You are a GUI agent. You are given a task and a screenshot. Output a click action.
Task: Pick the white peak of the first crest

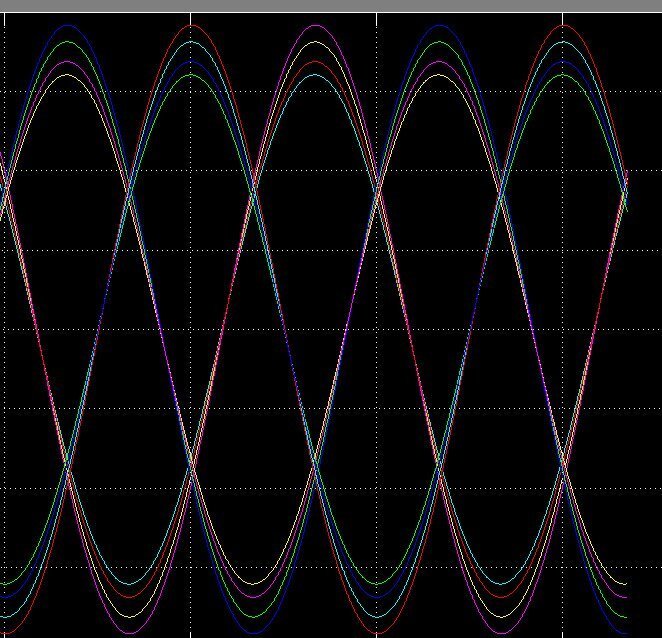pos(68,75)
